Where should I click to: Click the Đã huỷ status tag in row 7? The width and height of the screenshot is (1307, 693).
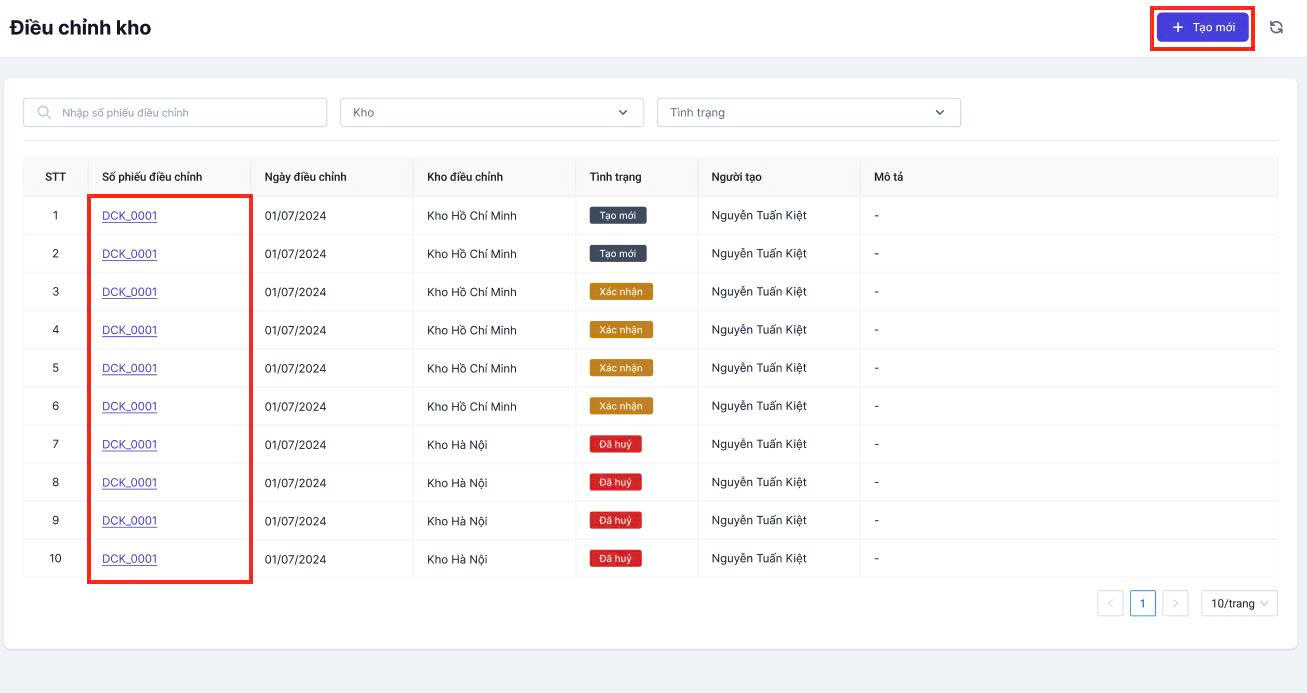615,444
